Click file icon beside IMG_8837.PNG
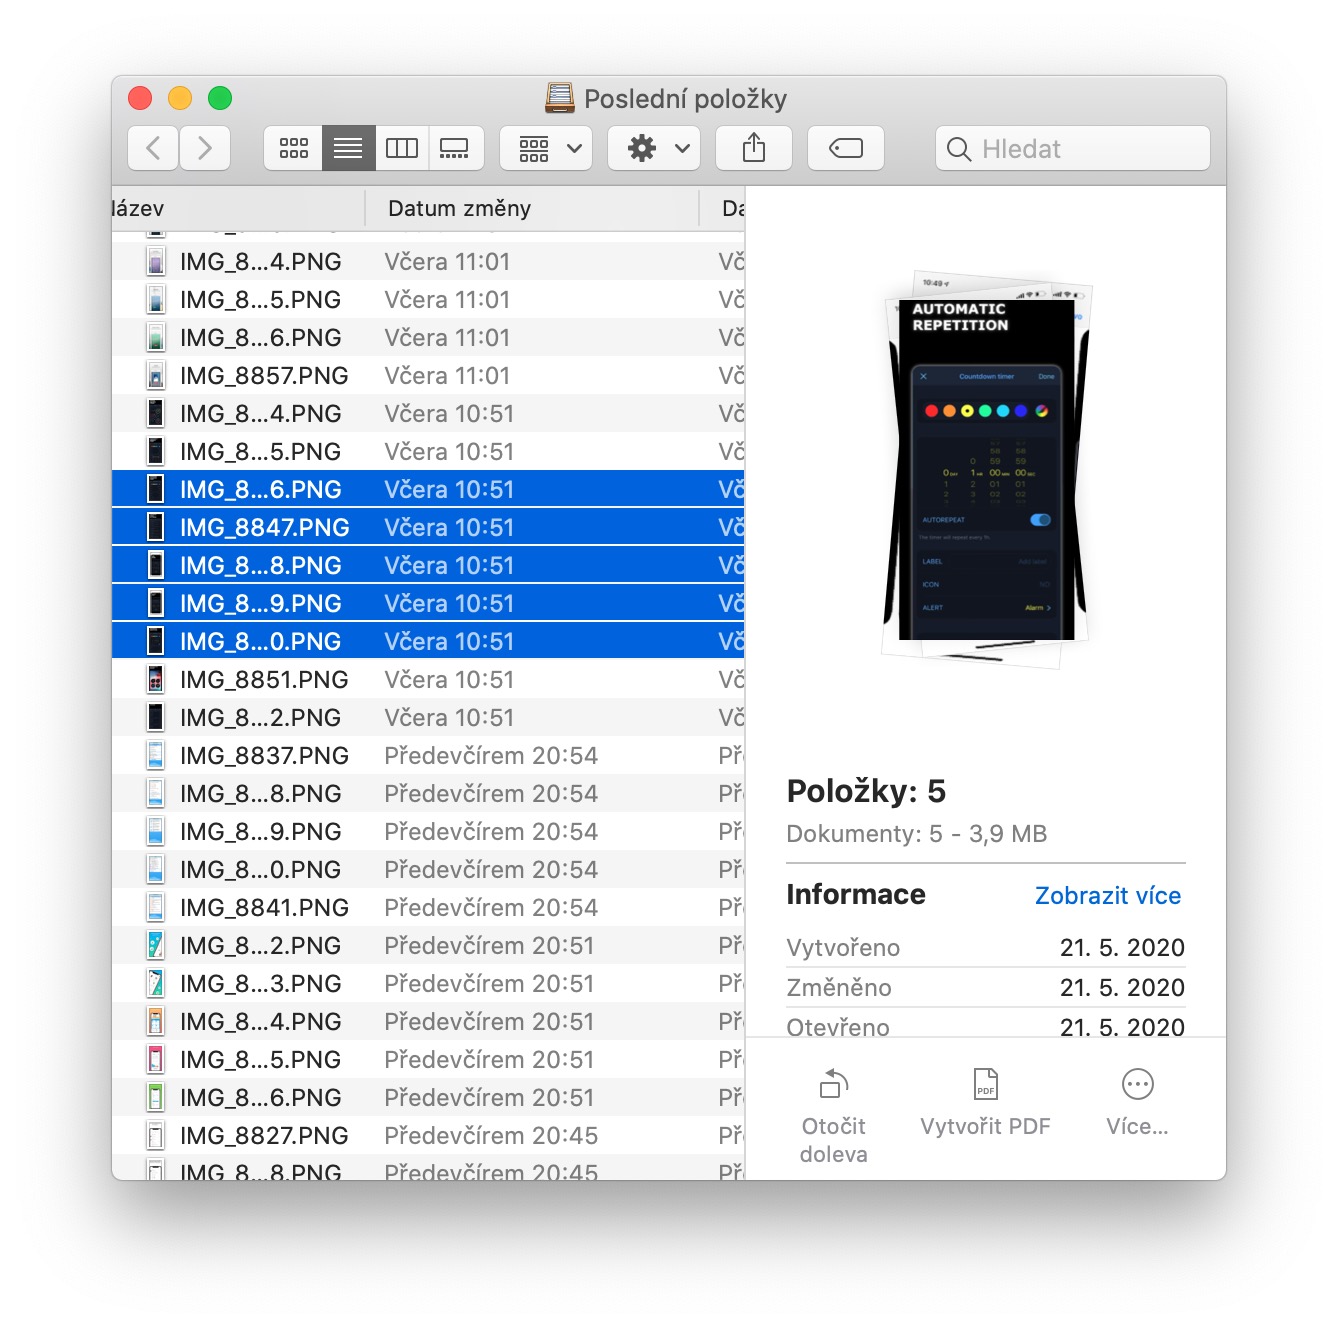This screenshot has height=1328, width=1338. pyautogui.click(x=156, y=756)
